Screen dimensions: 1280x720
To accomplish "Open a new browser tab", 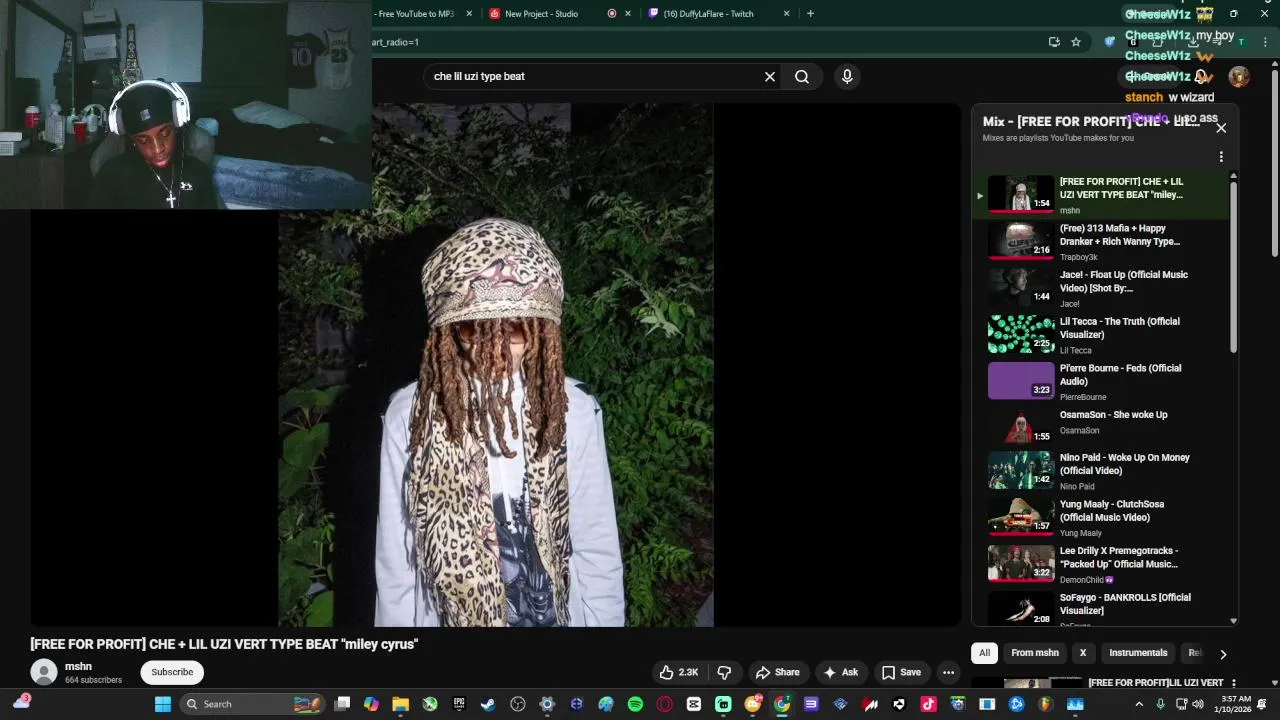I will click(x=810, y=13).
